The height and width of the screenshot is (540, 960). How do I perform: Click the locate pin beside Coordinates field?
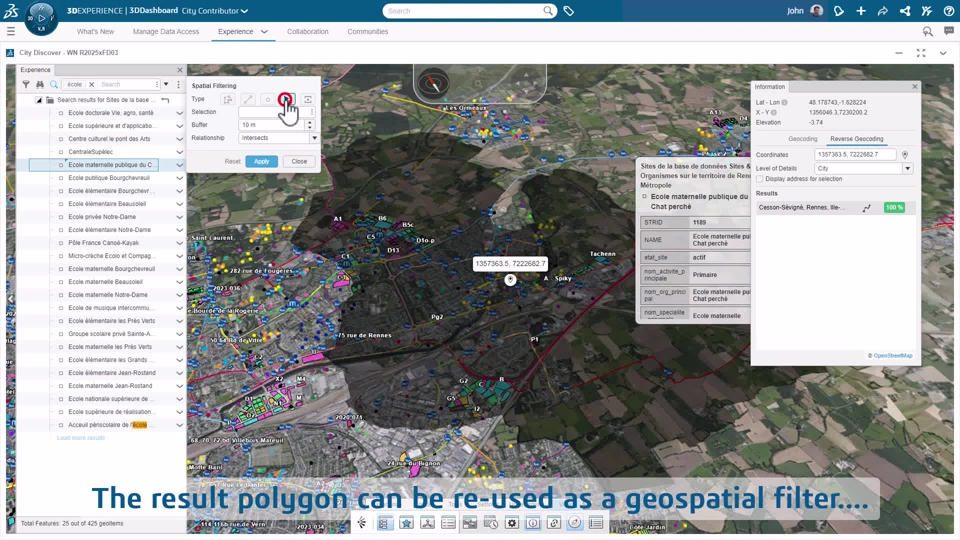[905, 155]
